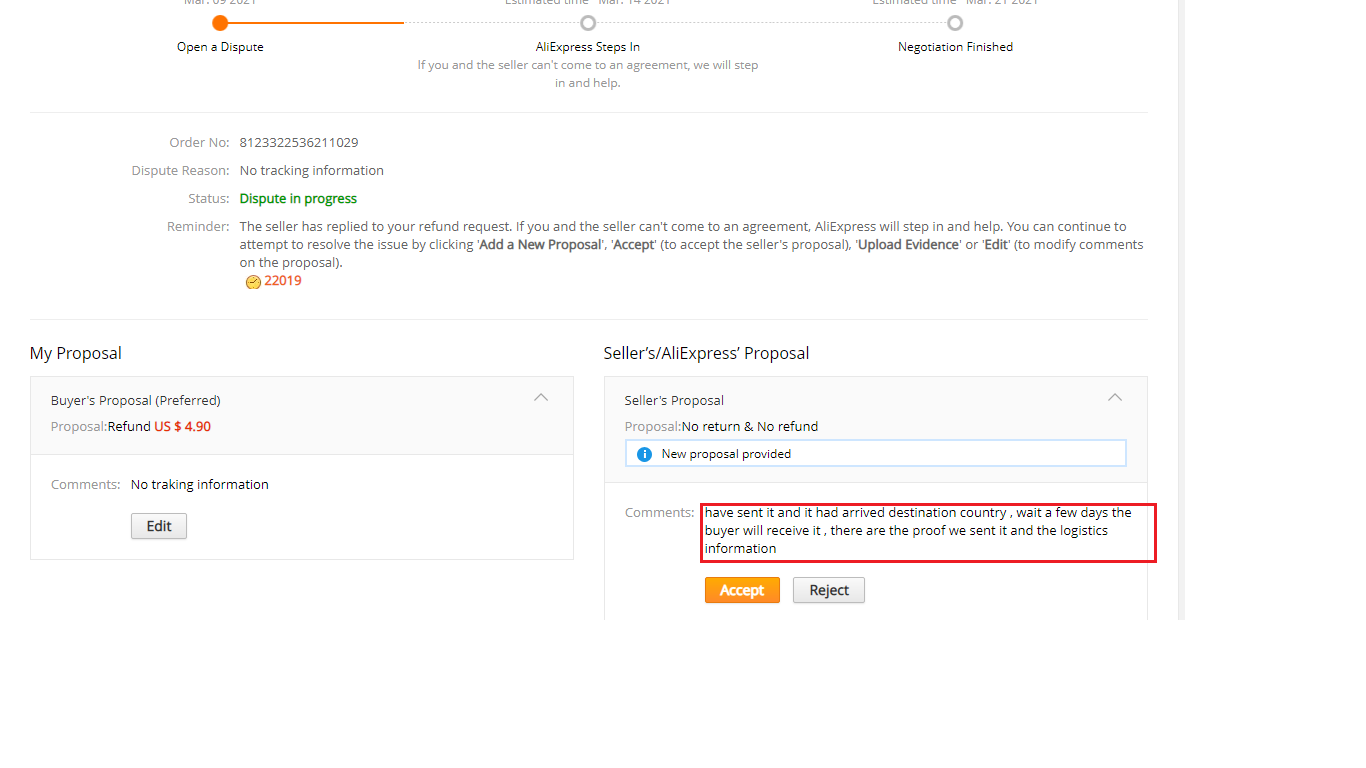Select the AliExpress Steps In step marker
The width and height of the screenshot is (1366, 768).
point(588,23)
